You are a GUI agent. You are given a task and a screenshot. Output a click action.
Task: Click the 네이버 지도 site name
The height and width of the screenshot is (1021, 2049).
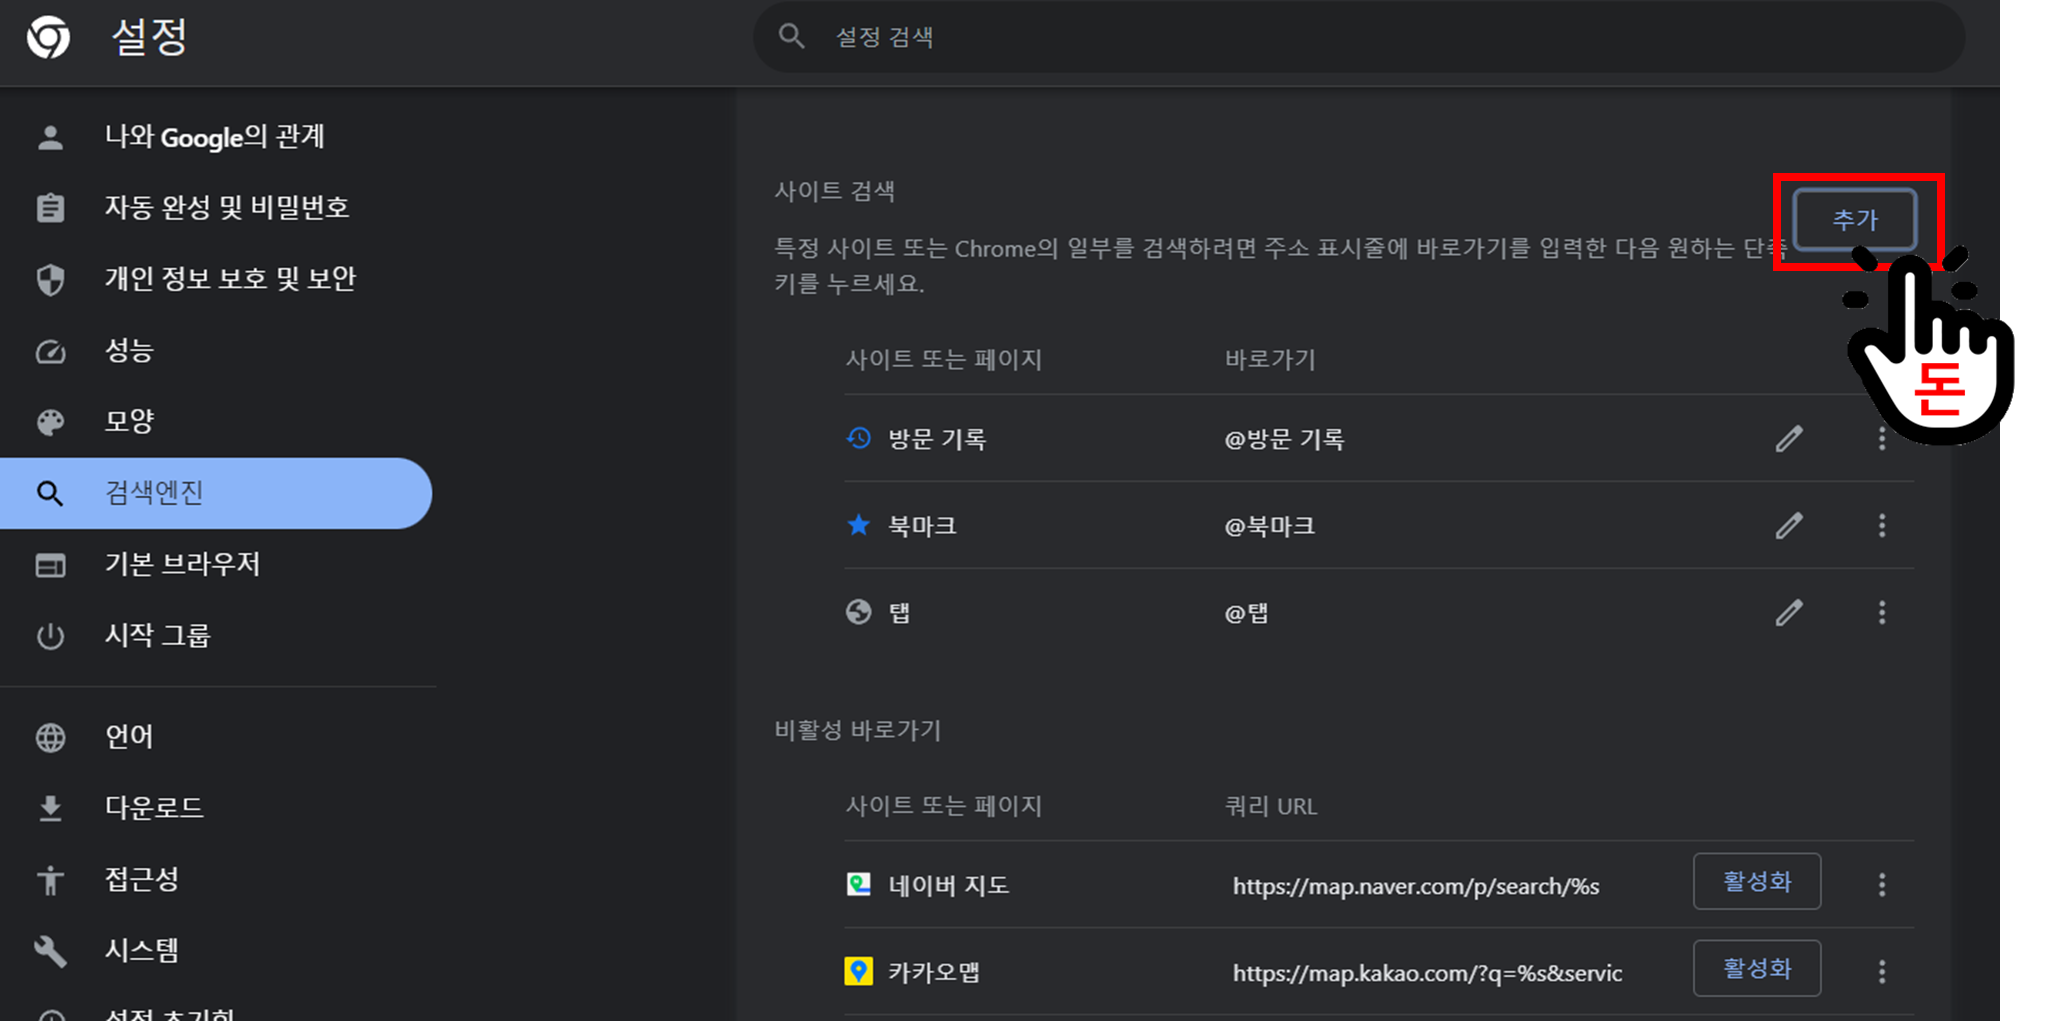click(x=948, y=885)
